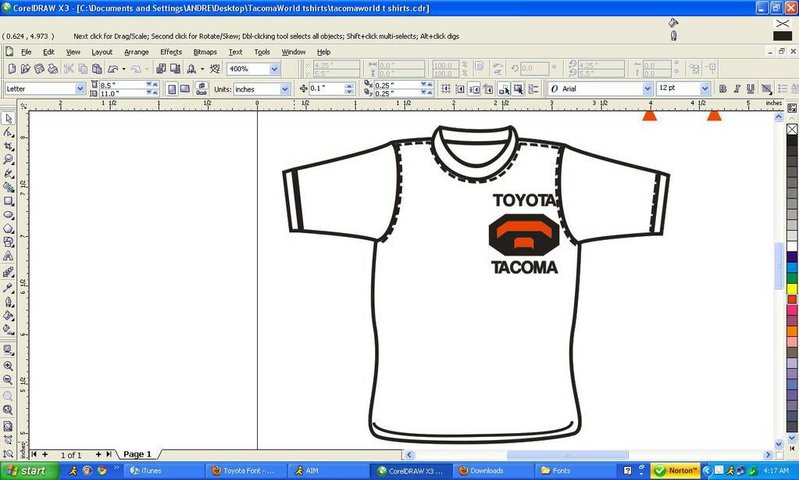Screen dimensions: 799x480
Task: Switch to Toyota Font taskbar window
Action: tap(246, 471)
